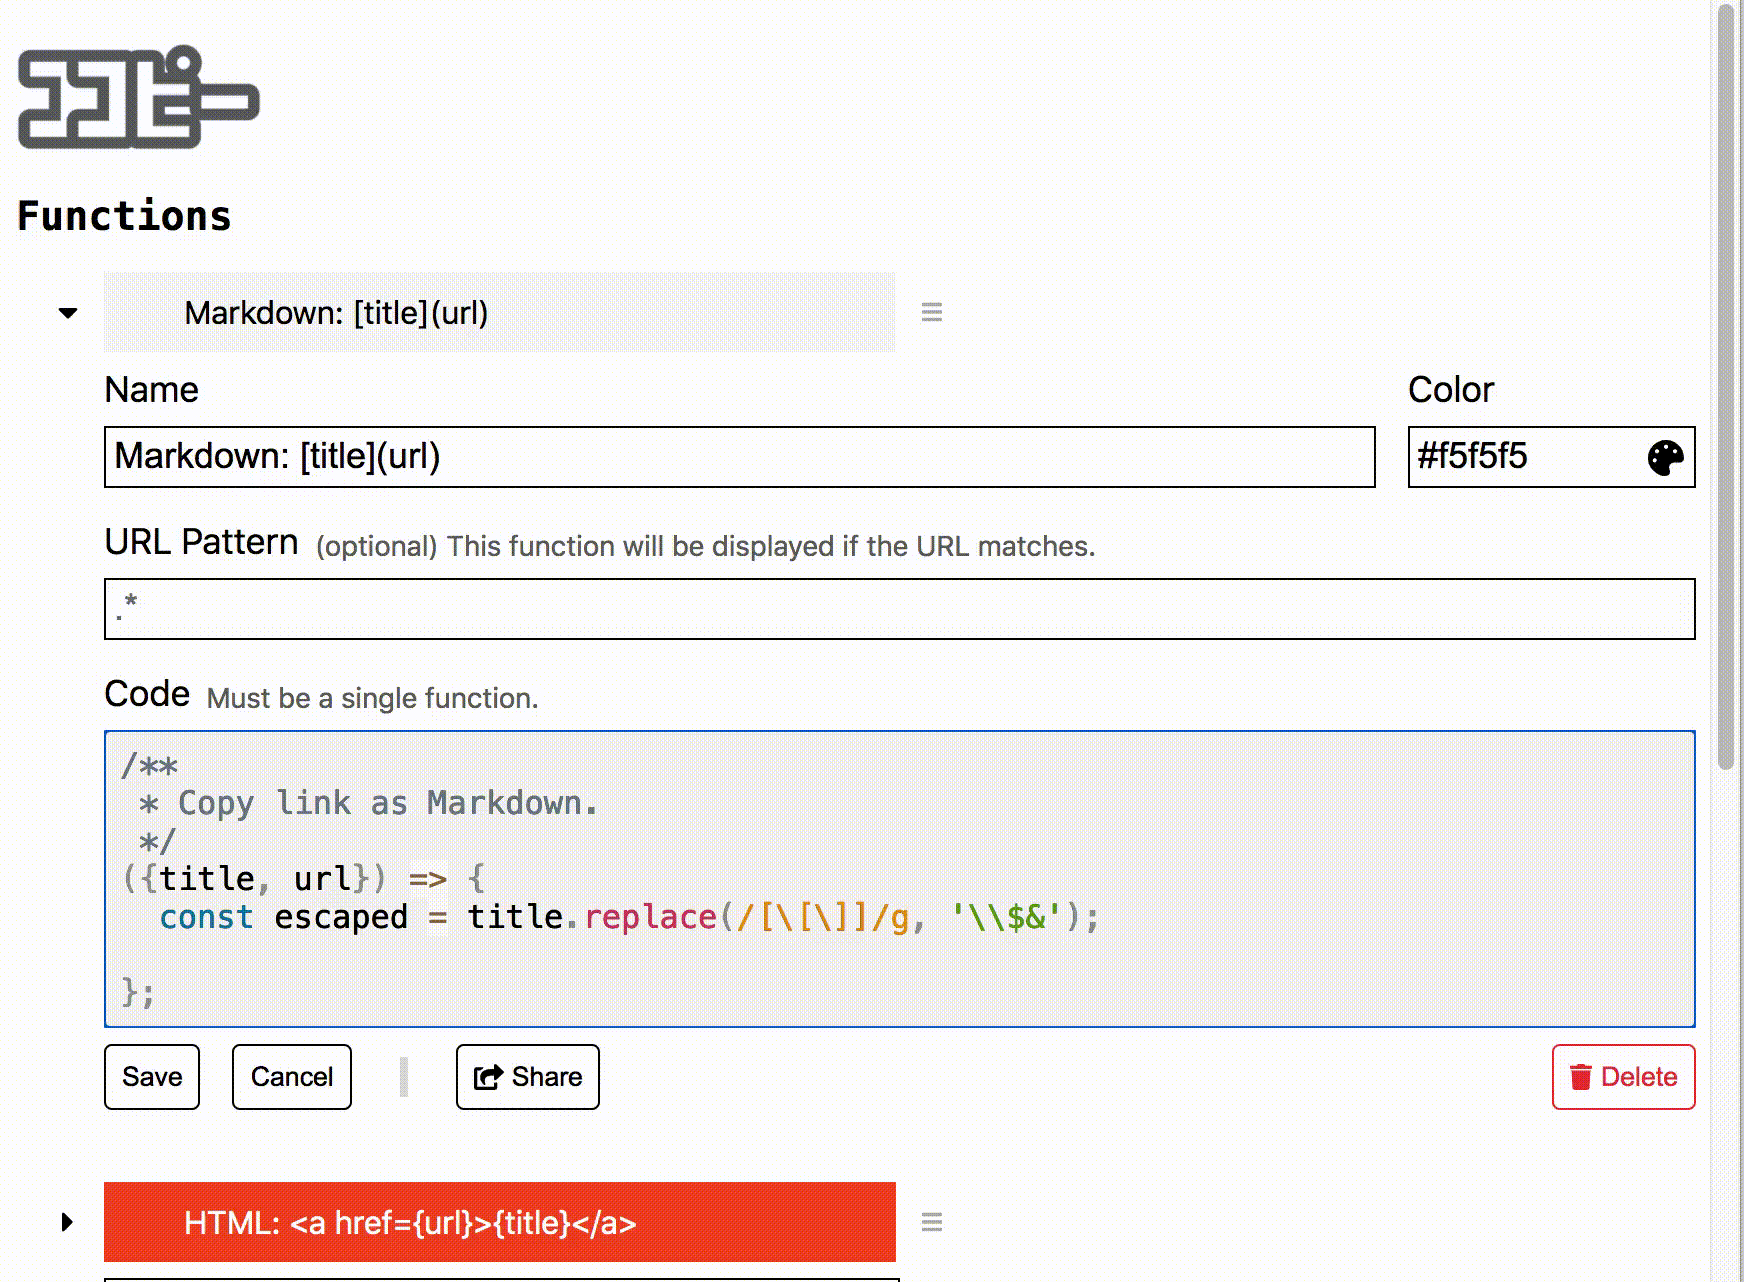Click the page vertical scrollbar thumb
Viewport: 1744px width, 1282px height.
tap(1726, 385)
